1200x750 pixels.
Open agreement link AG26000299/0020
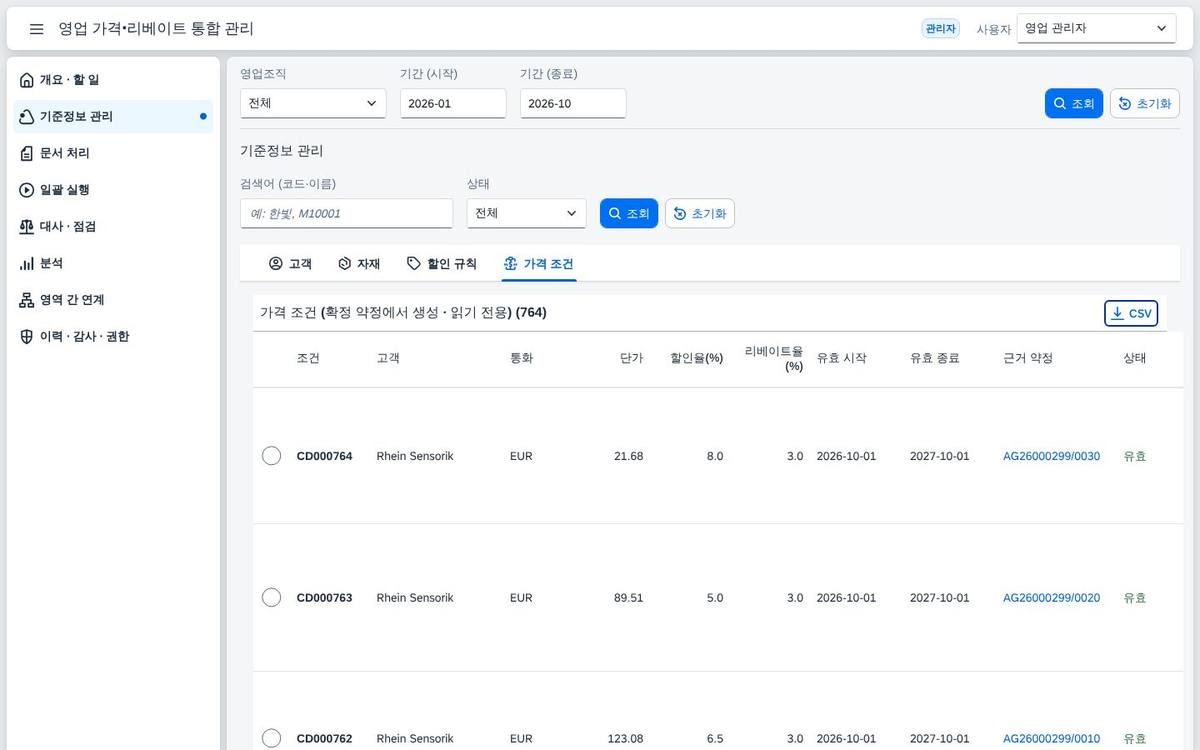[1051, 598]
